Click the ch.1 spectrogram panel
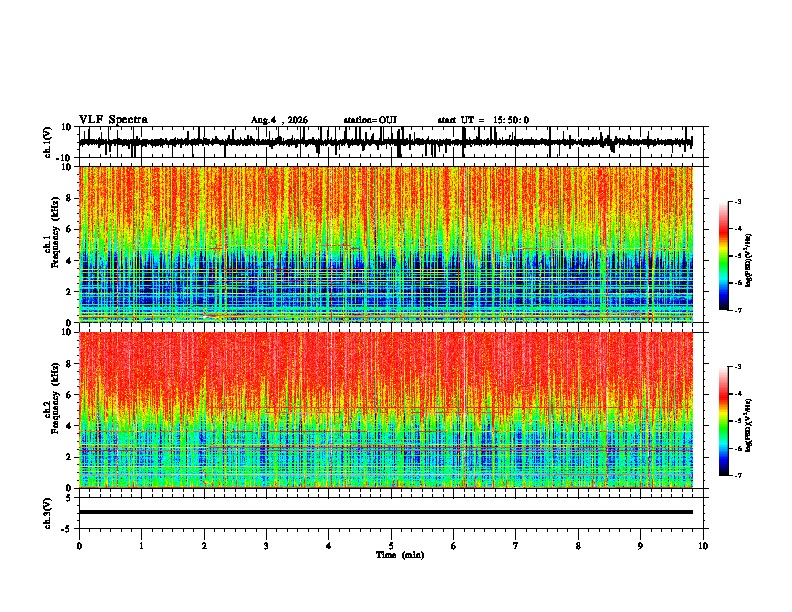The height and width of the screenshot is (612, 792). coord(386,244)
